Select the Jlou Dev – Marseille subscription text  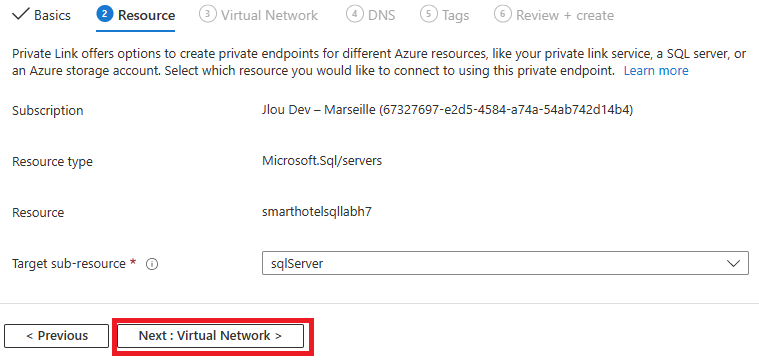(448, 110)
